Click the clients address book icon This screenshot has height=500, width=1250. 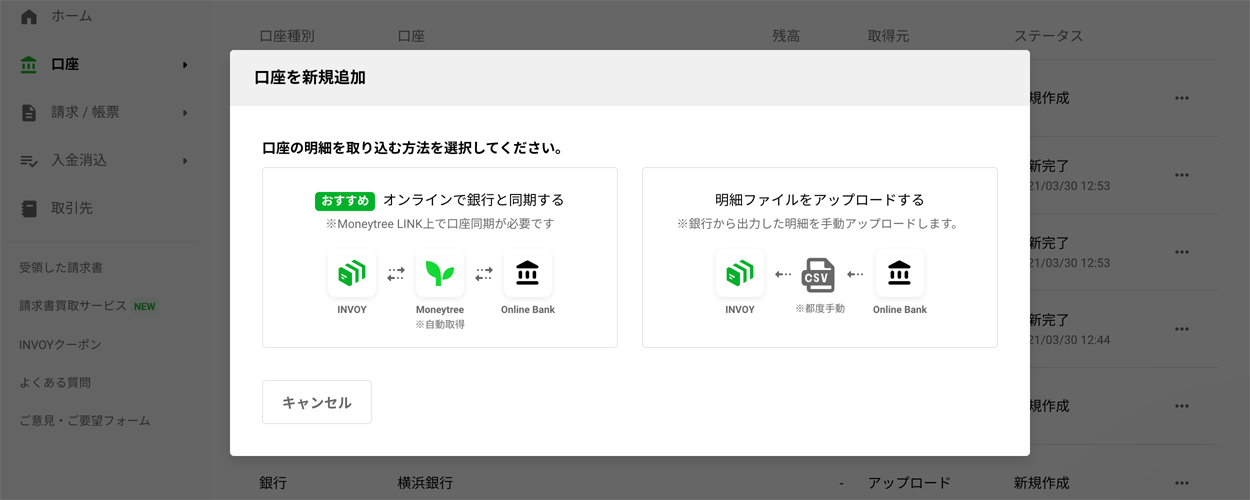[x=29, y=209]
